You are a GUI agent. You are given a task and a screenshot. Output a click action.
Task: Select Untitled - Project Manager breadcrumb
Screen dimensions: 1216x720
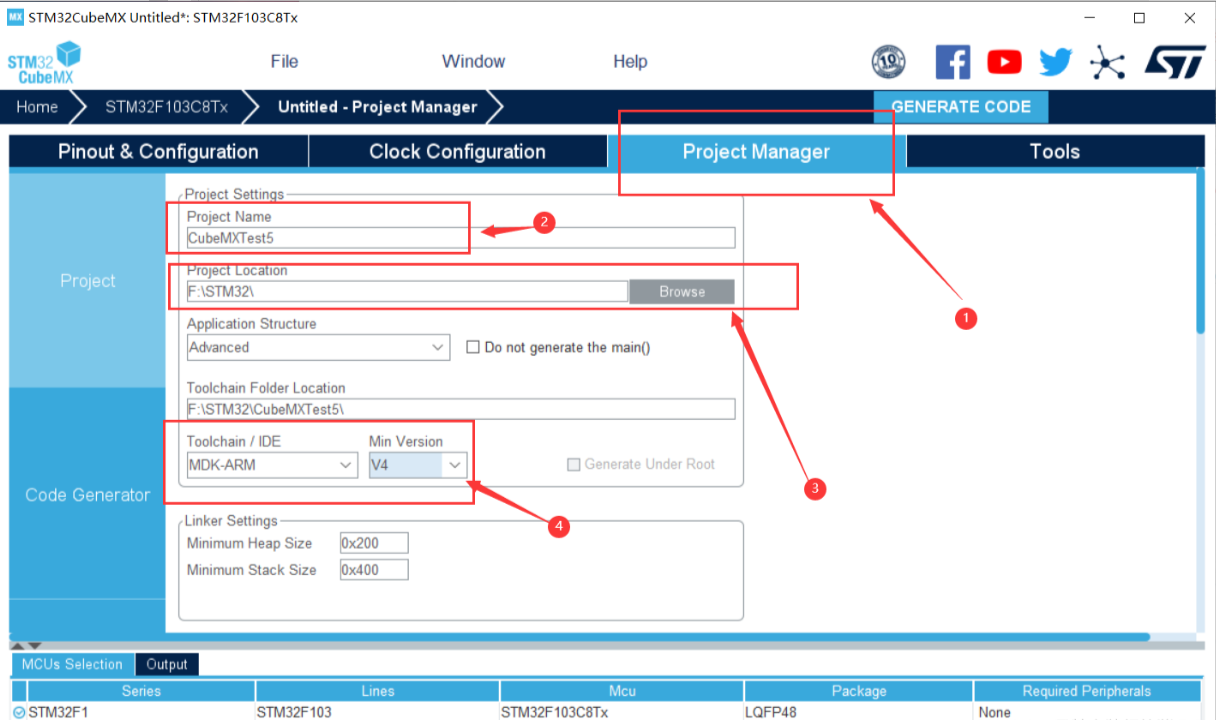coord(378,107)
